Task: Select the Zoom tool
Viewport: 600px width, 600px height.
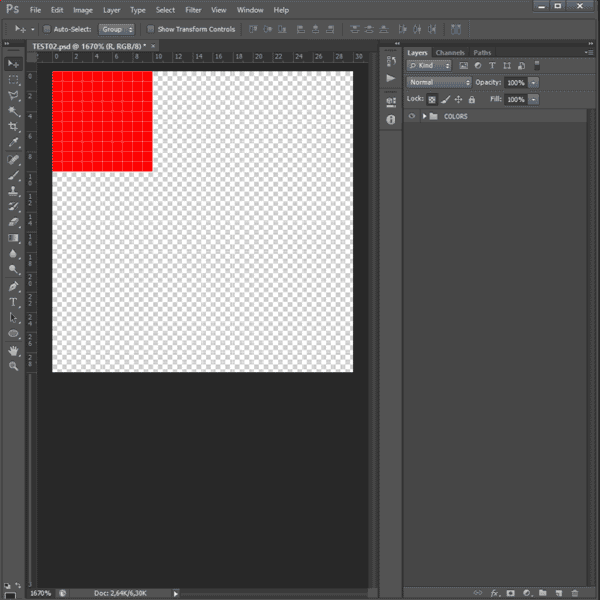Action: (x=13, y=366)
